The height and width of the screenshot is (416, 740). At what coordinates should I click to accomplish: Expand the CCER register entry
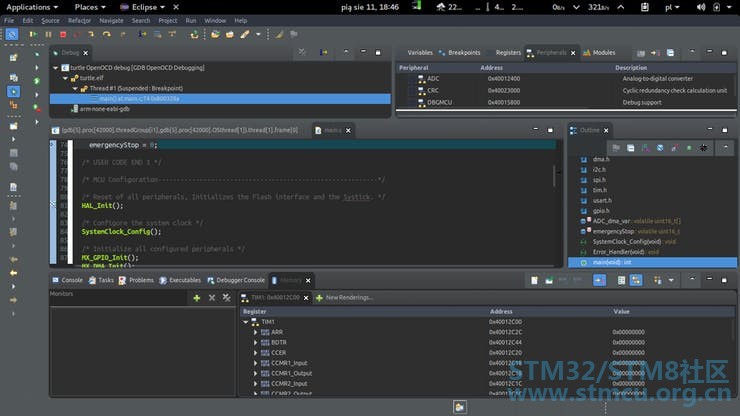point(256,353)
